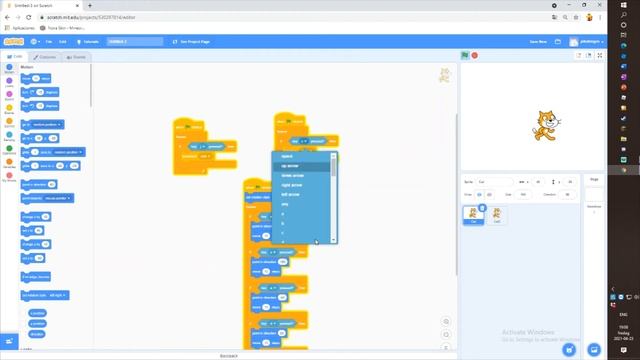Click the green flag to run the project
Screen dimensions: 640x360
(465, 56)
